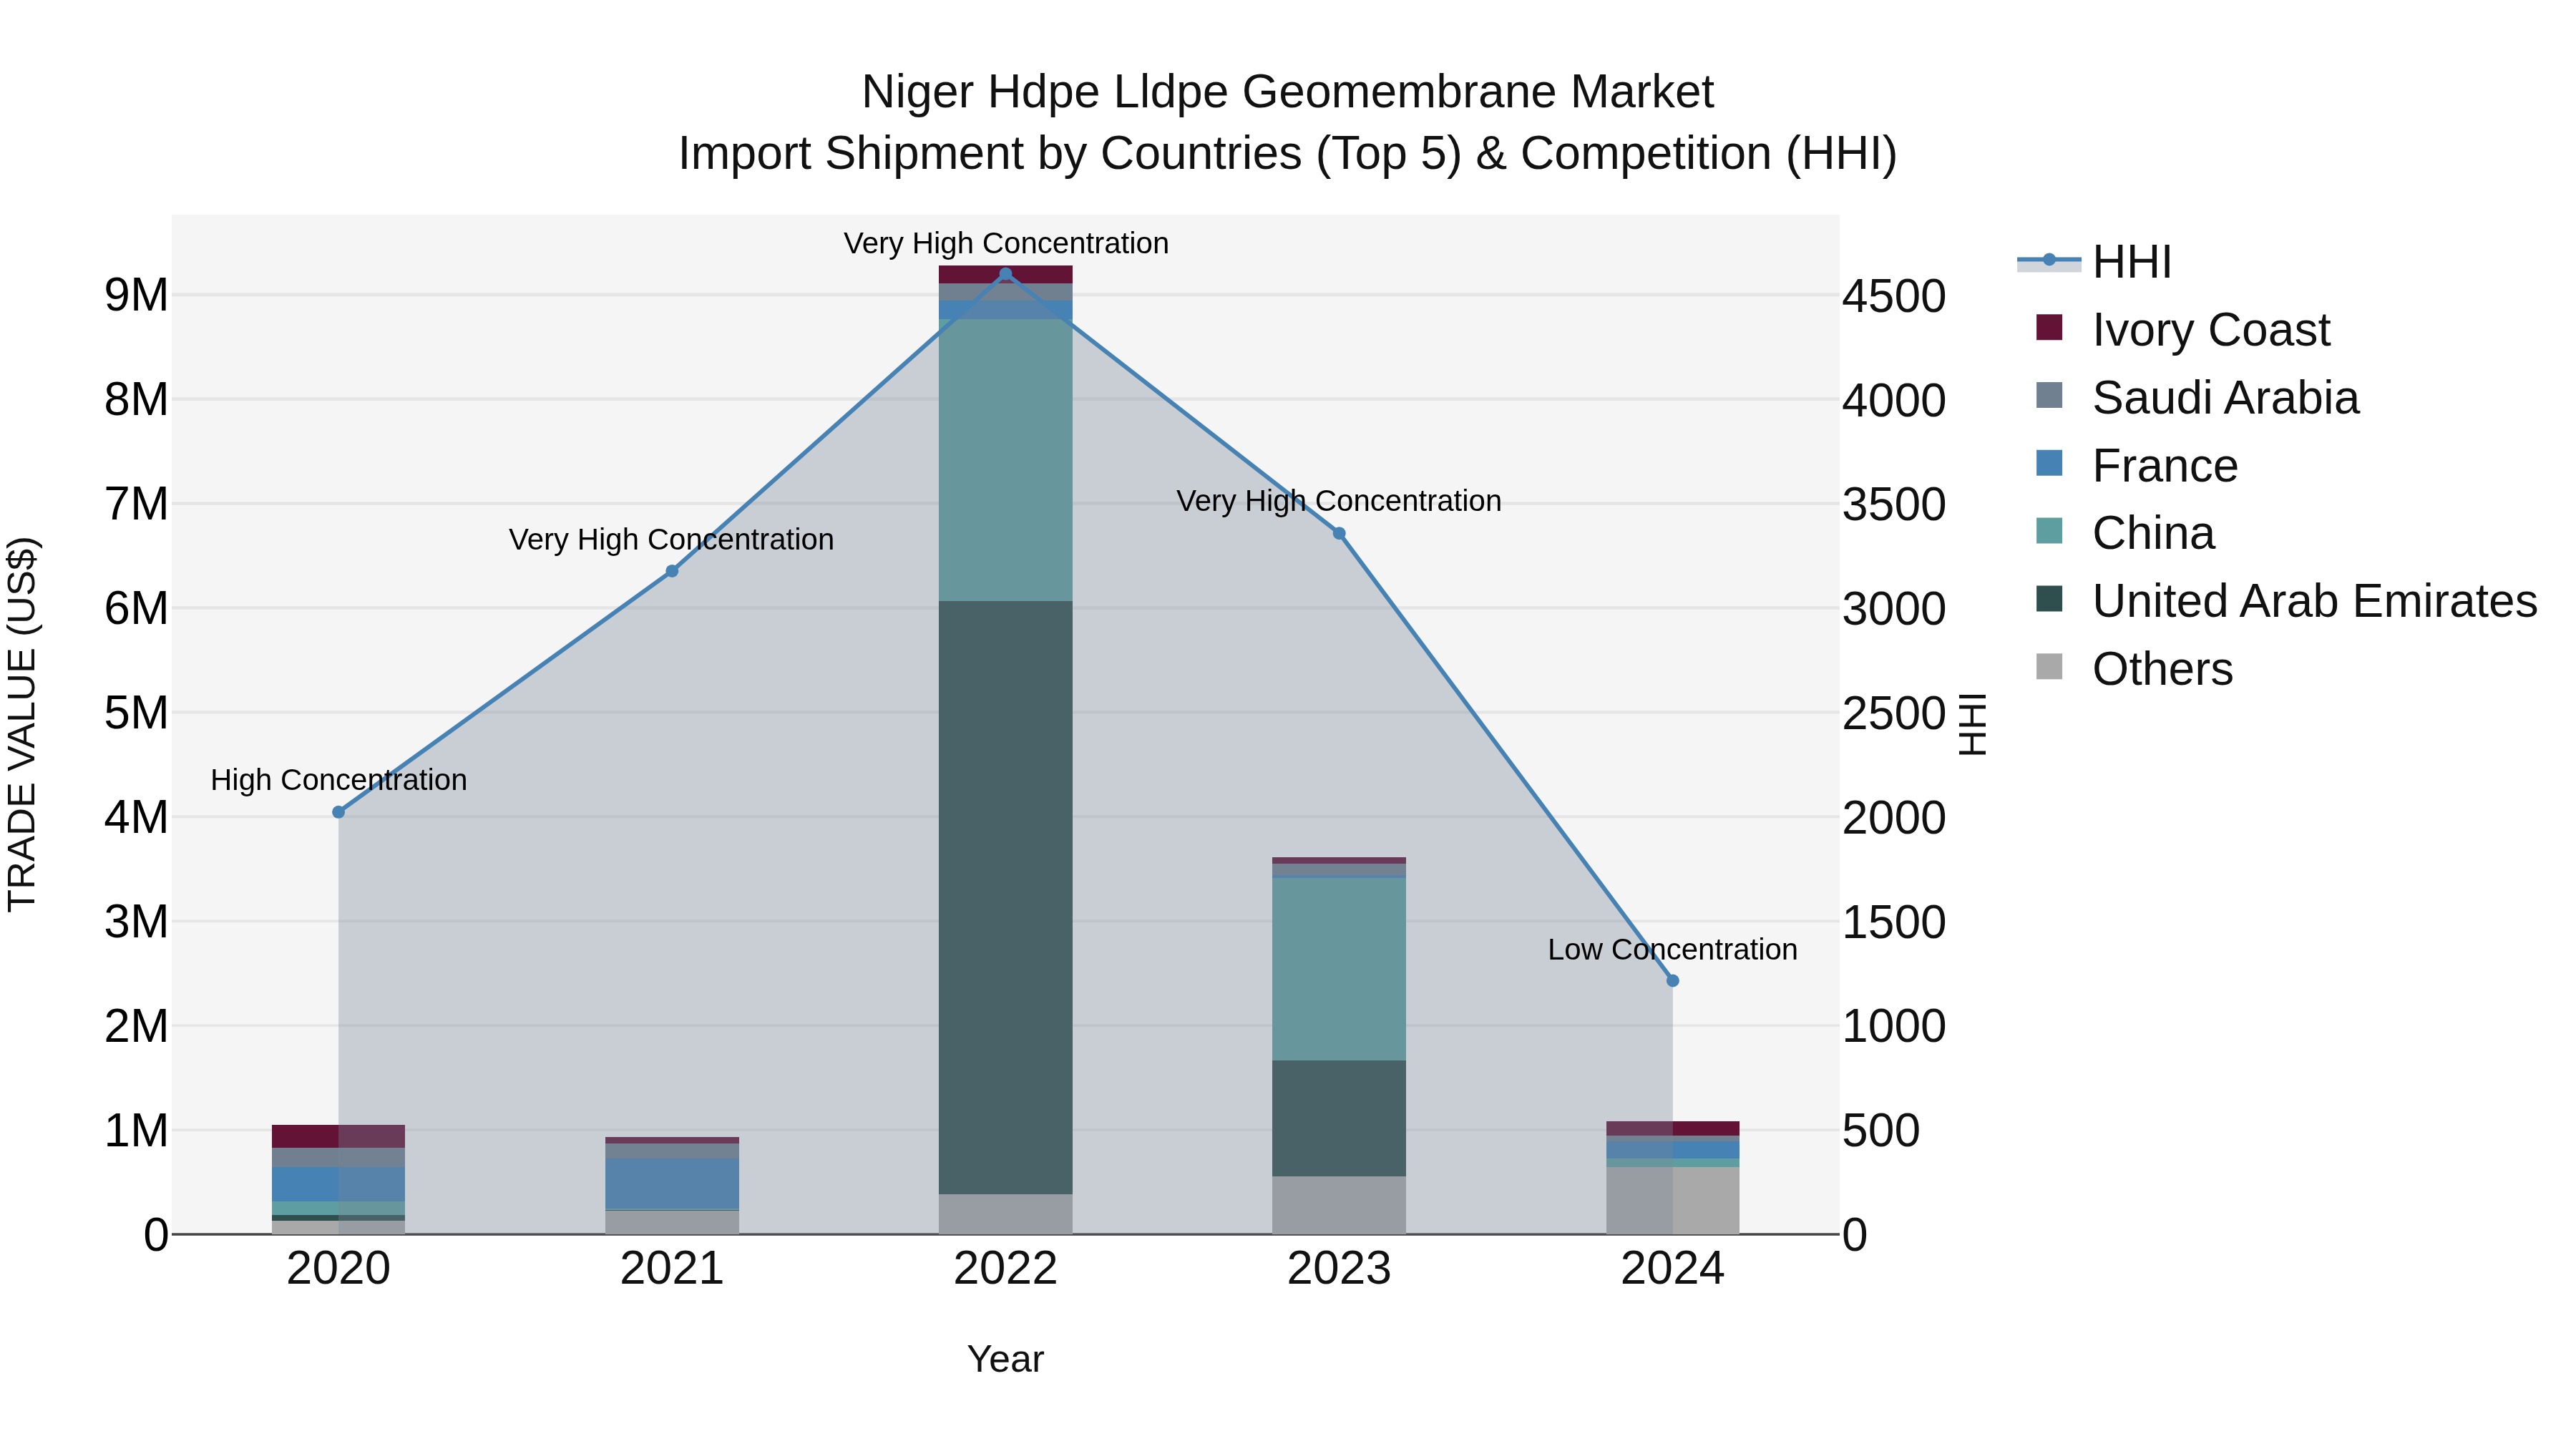Click the 'Year' x-axis title
The image size is (2576, 1449).
(x=1006, y=1359)
